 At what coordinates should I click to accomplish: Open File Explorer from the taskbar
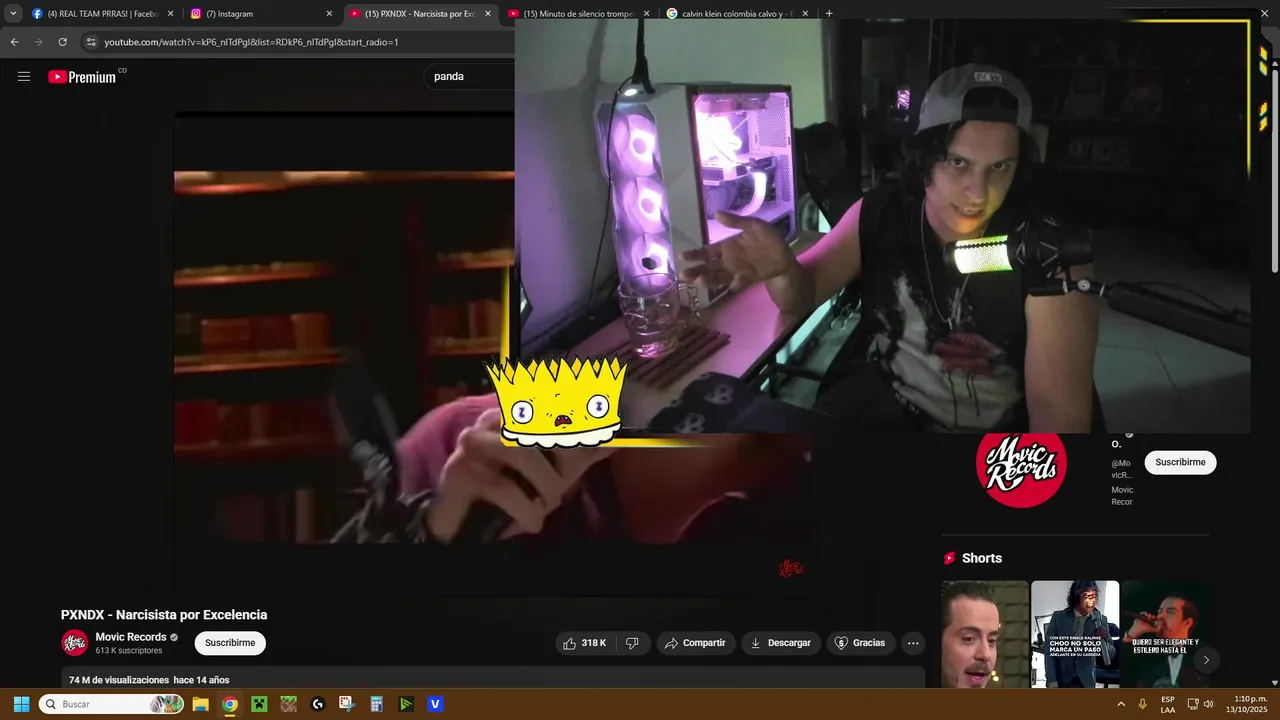(200, 704)
